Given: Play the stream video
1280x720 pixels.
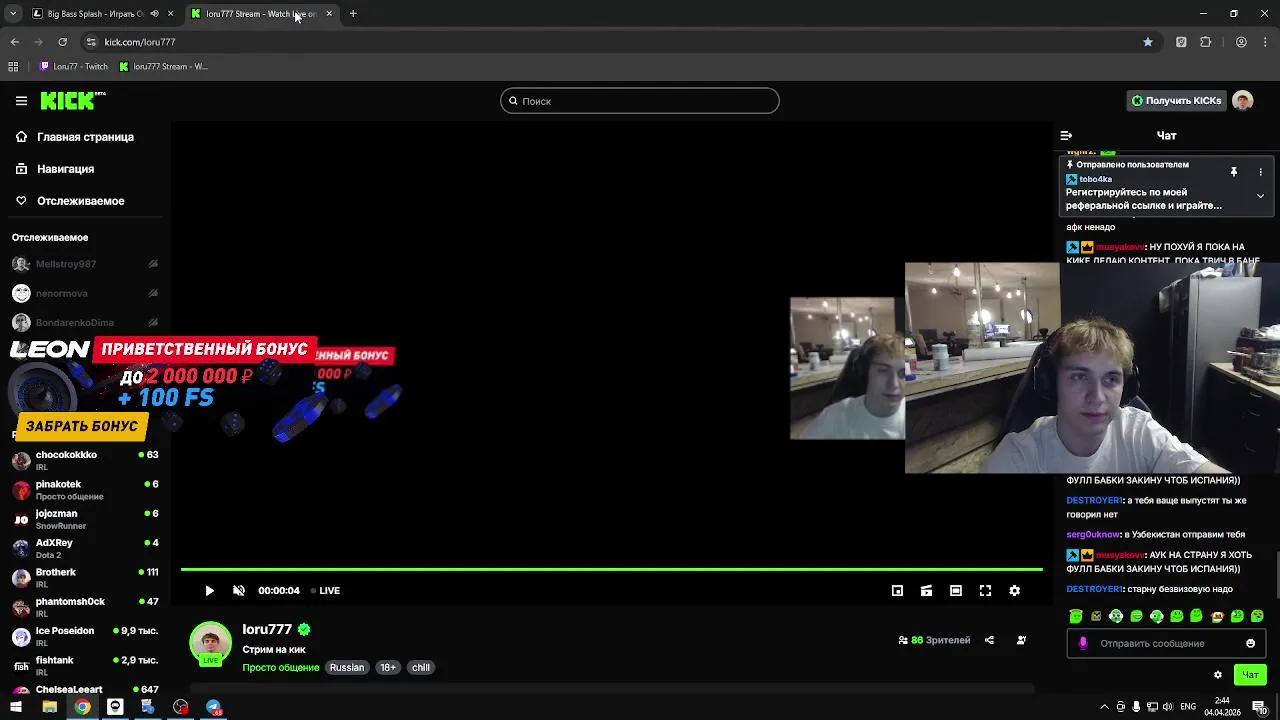Looking at the screenshot, I should tap(209, 591).
